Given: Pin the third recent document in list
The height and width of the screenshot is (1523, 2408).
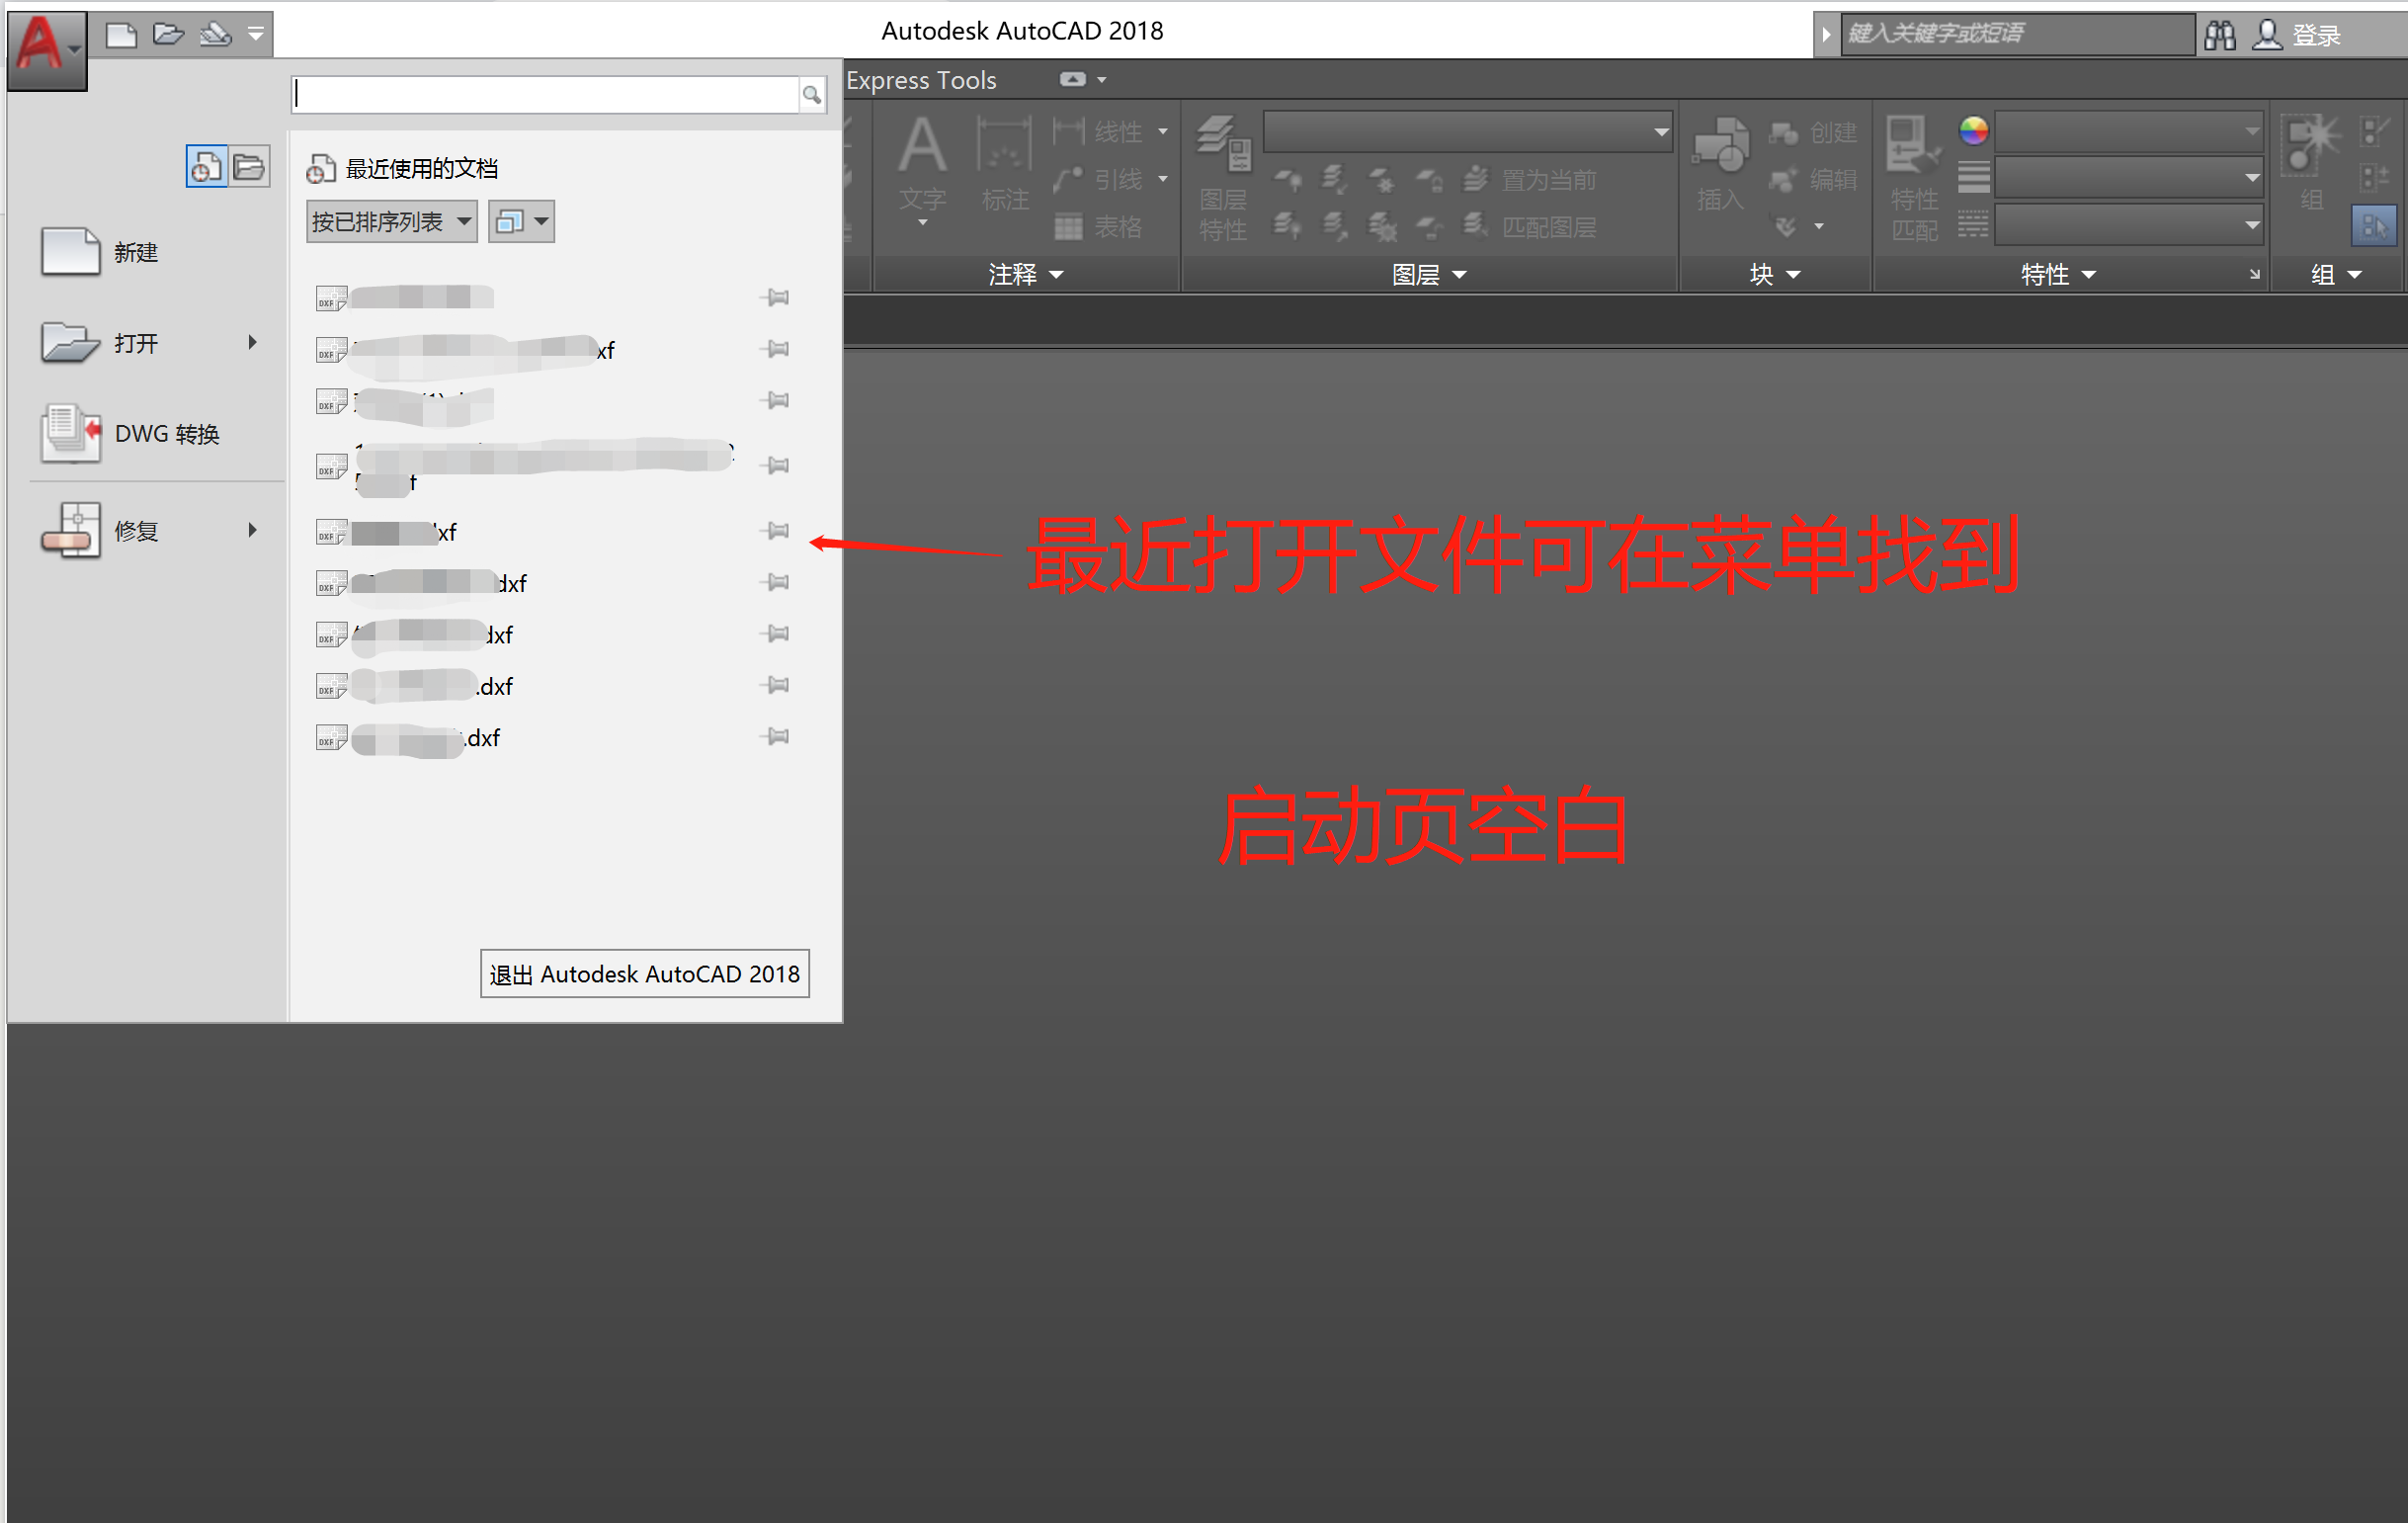Looking at the screenshot, I should coord(775,400).
